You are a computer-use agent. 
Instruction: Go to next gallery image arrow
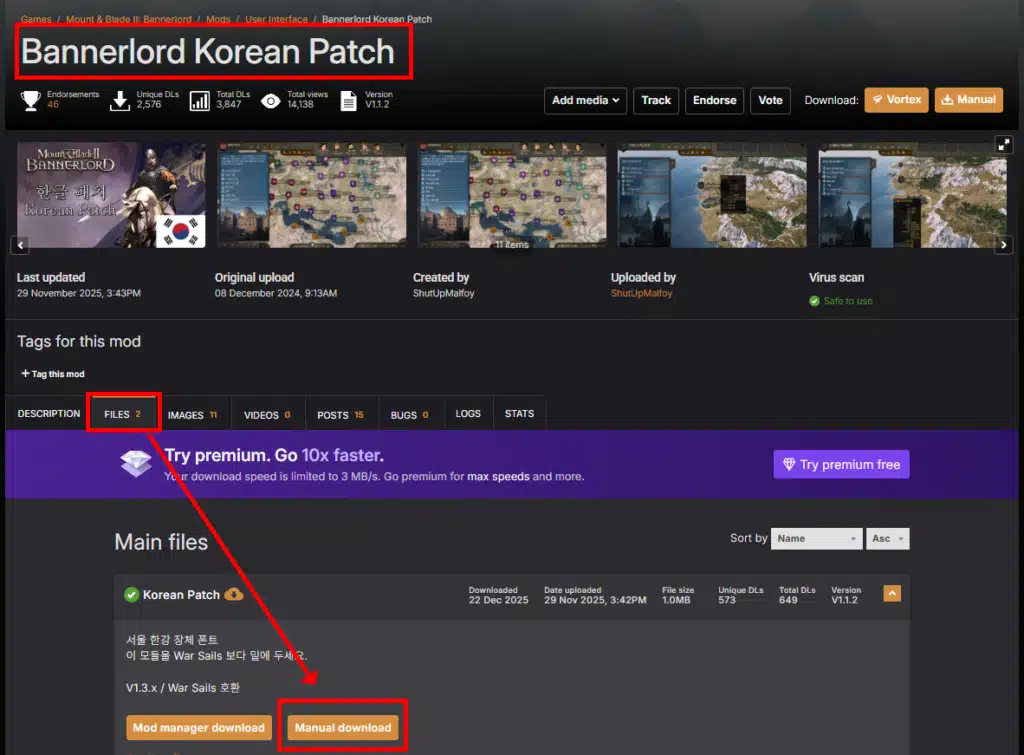(x=1004, y=245)
